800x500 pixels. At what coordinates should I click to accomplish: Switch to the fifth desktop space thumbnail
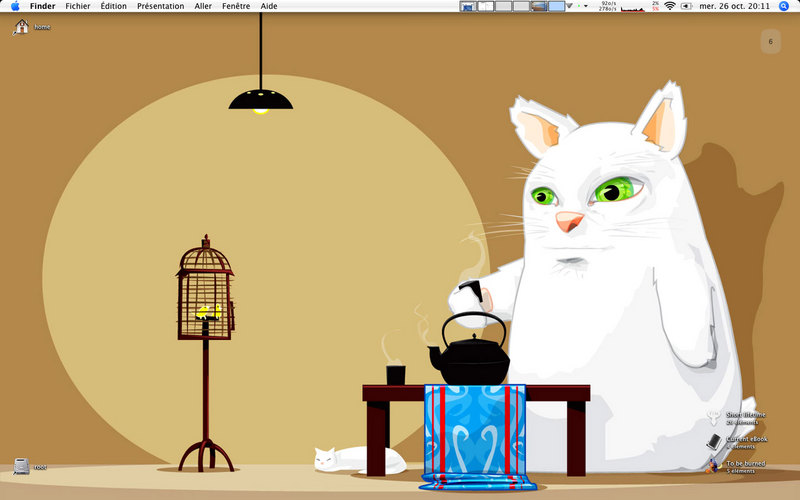pyautogui.click(x=539, y=6)
